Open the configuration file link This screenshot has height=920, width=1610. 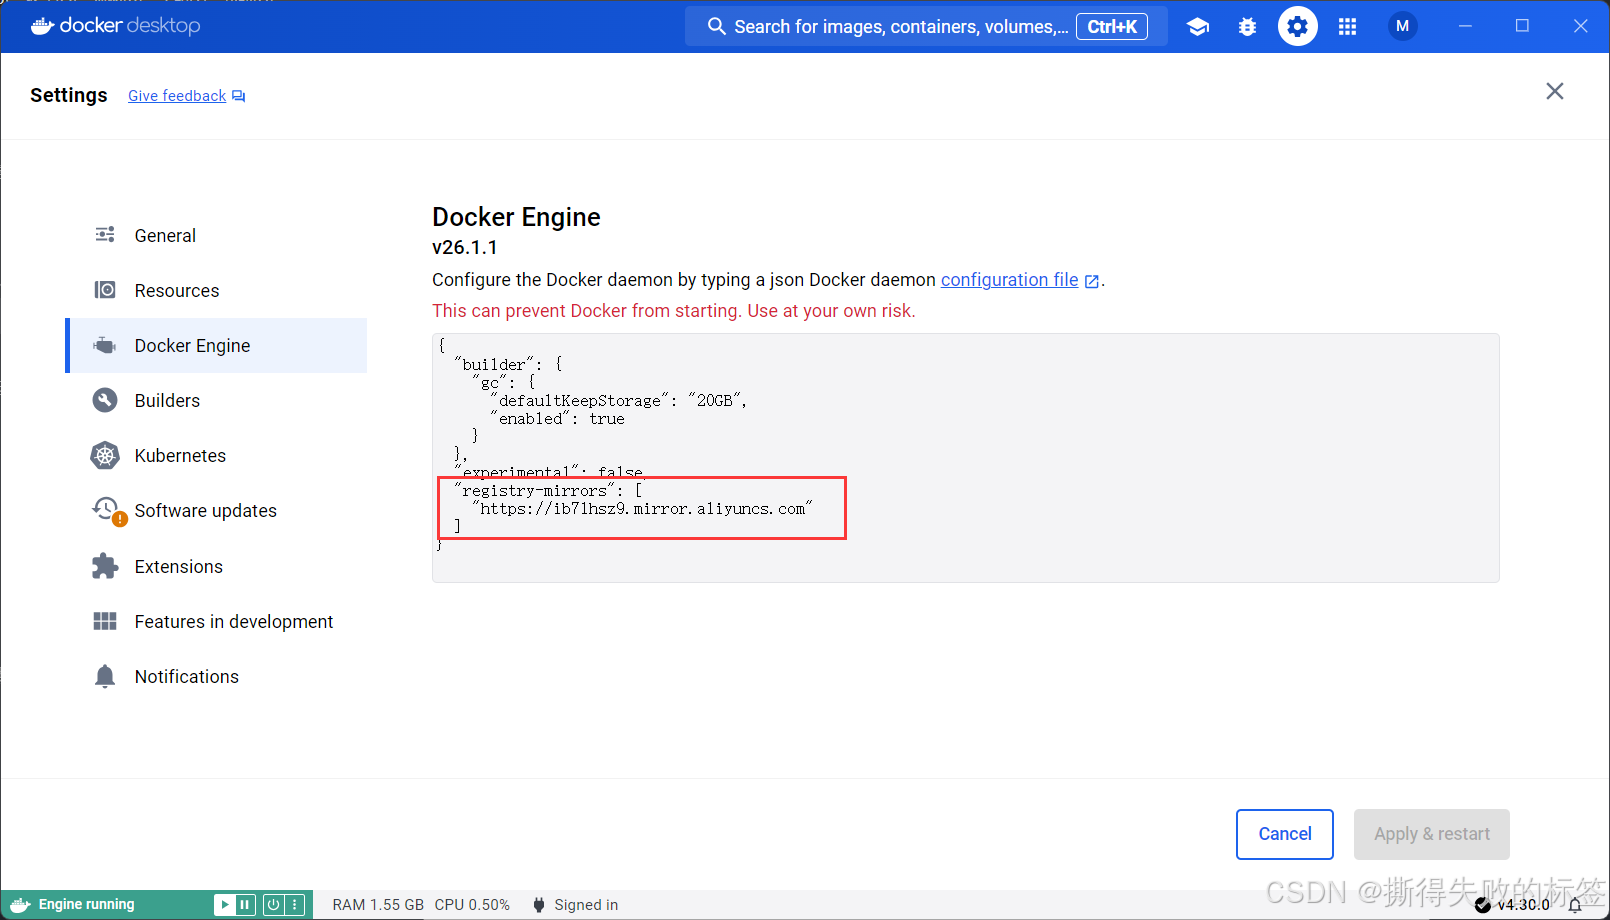[x=1009, y=280]
